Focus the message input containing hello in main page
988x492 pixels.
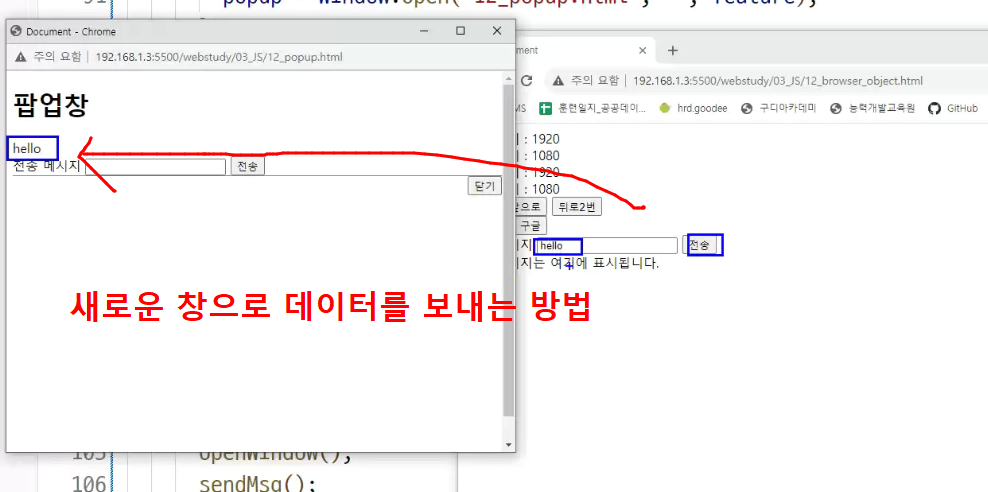pyautogui.click(x=606, y=246)
